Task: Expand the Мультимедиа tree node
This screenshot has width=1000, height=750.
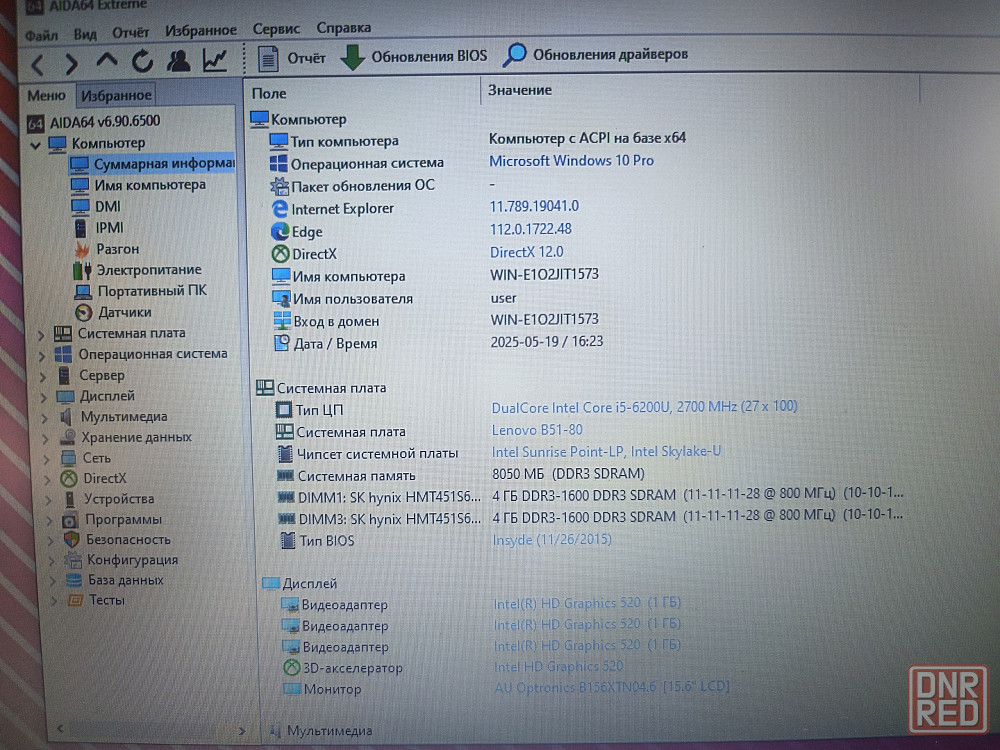Action: [x=45, y=418]
